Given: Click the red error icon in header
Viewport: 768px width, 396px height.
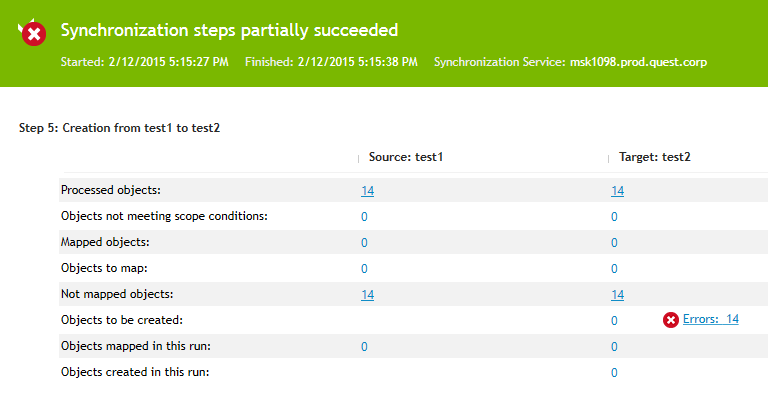Looking at the screenshot, I should (x=34, y=34).
